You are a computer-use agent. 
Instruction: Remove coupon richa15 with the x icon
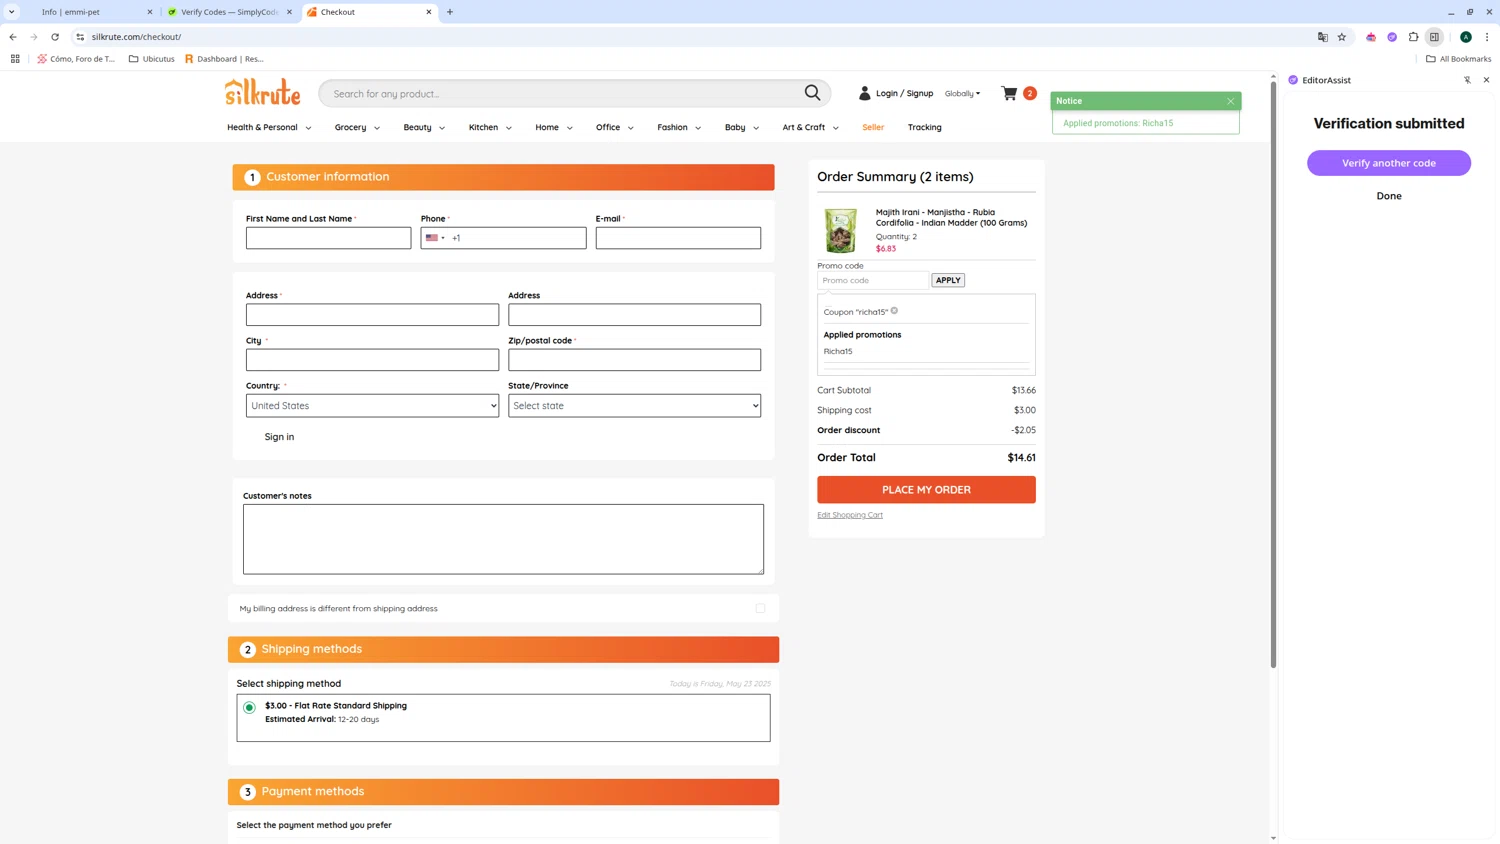(894, 311)
